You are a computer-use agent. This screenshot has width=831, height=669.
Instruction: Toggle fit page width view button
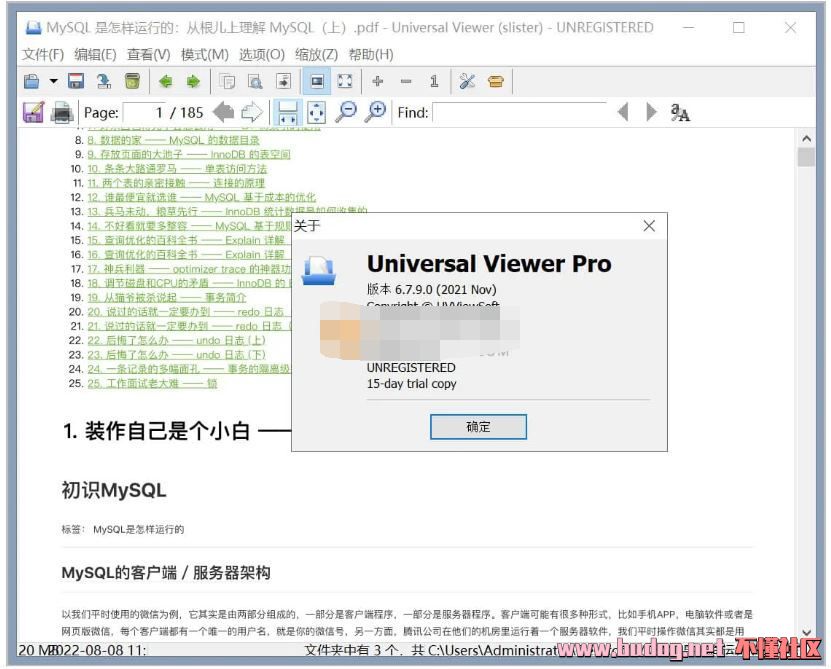(x=287, y=112)
